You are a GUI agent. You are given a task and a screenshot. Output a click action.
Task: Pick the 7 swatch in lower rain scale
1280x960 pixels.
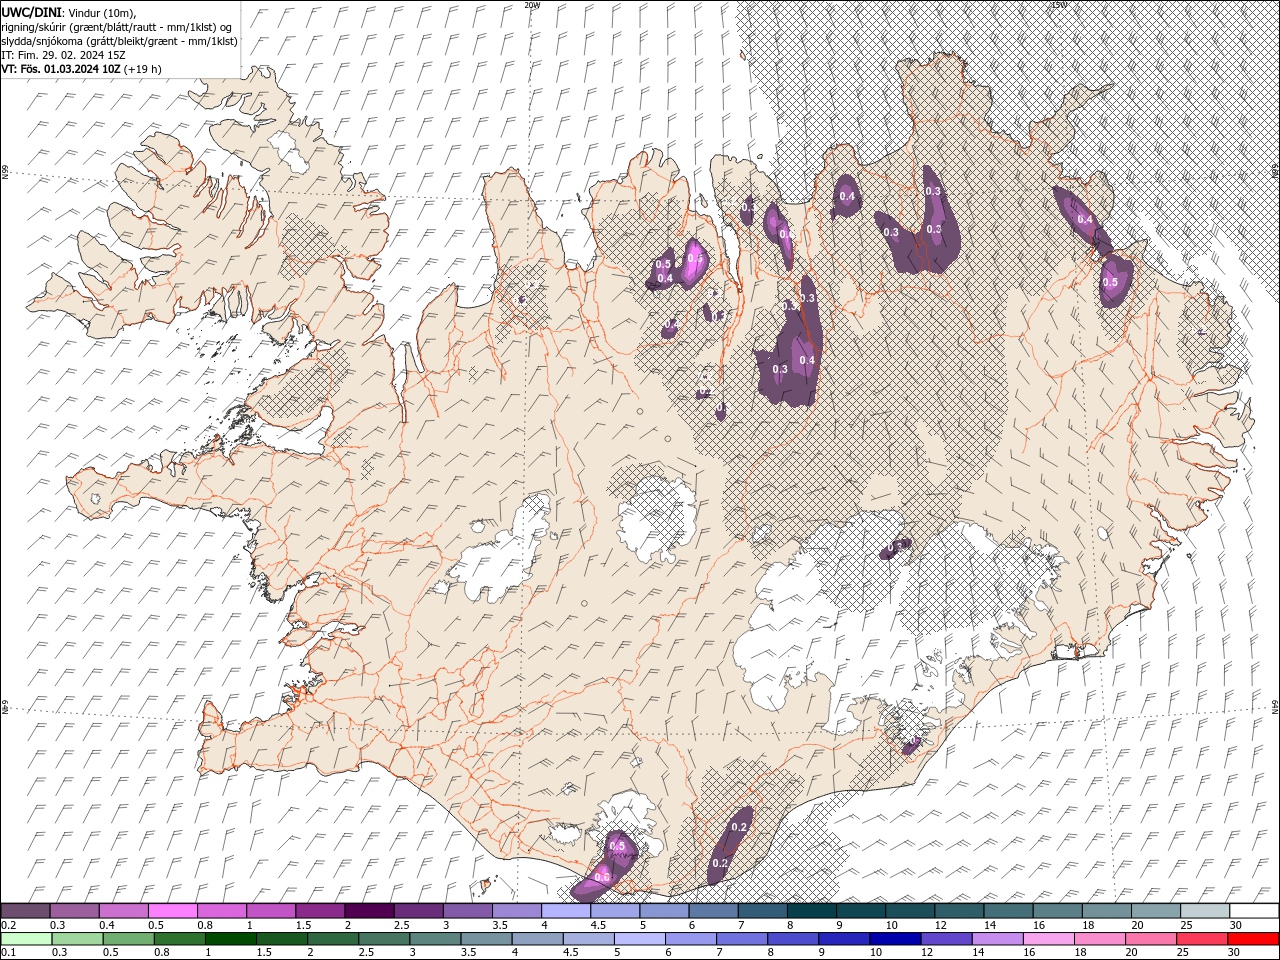pyautogui.click(x=742, y=939)
